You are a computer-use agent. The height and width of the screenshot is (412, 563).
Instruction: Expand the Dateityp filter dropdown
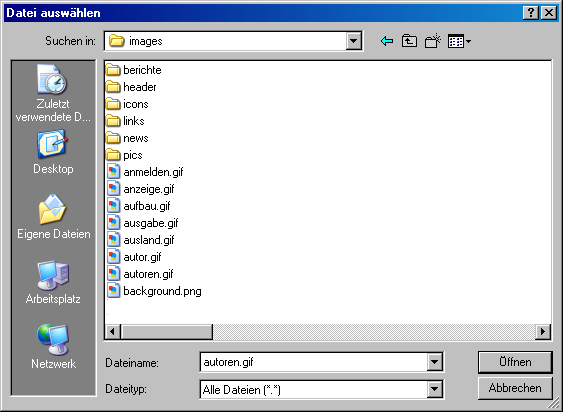[x=434, y=389]
